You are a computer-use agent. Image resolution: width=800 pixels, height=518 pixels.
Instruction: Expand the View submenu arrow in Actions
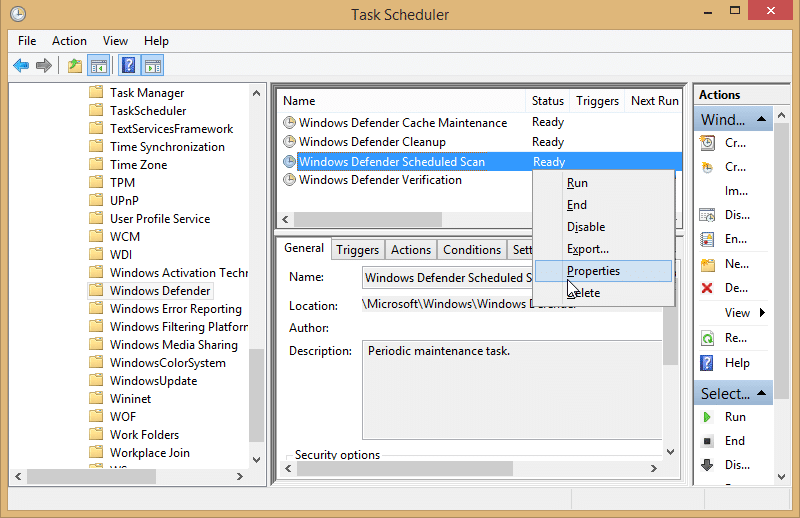762,312
